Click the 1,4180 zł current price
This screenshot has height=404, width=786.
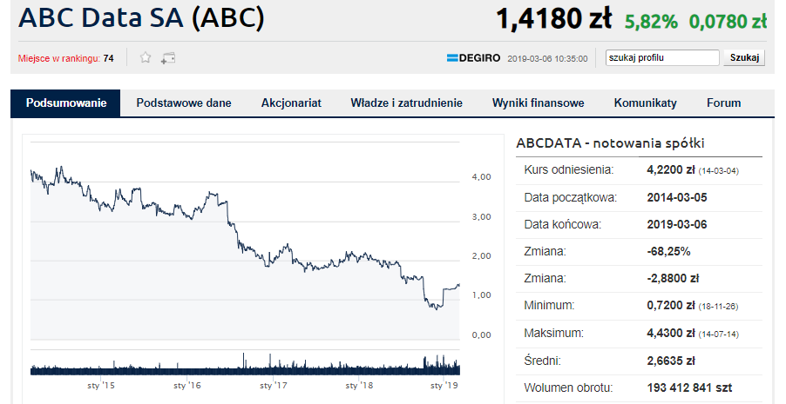pos(554,19)
